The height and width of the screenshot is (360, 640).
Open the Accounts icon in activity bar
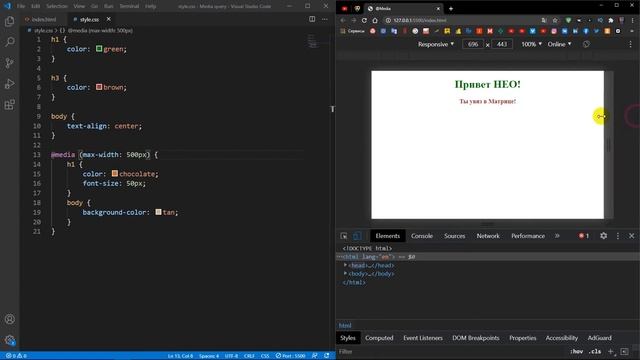pyautogui.click(x=10, y=319)
